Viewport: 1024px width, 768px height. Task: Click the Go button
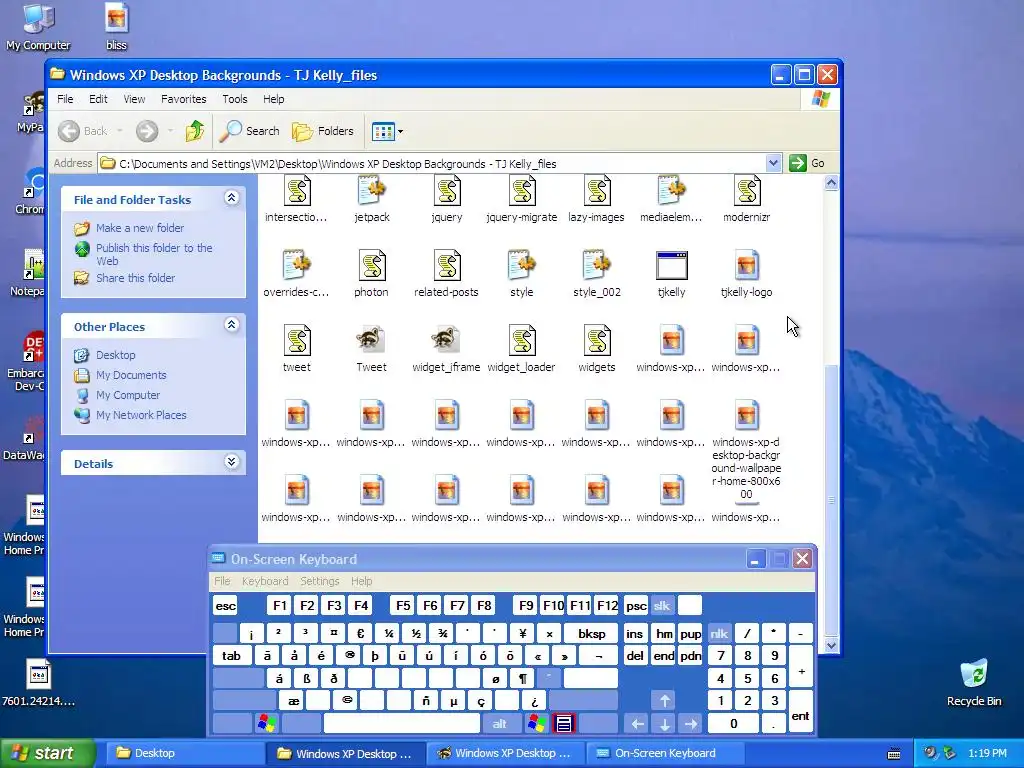(x=807, y=163)
